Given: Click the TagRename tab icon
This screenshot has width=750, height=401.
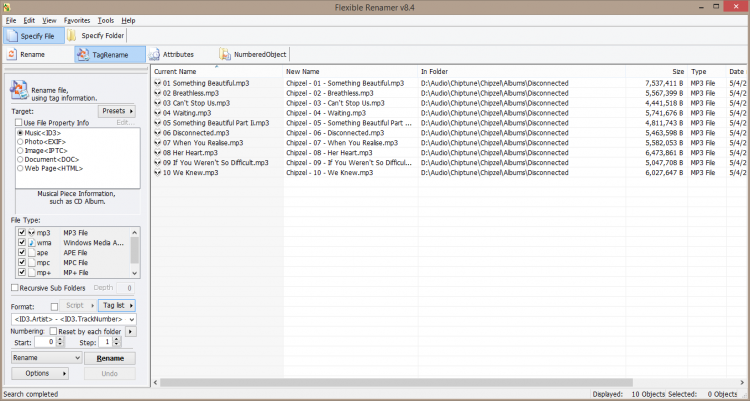Looking at the screenshot, I should [x=83, y=55].
